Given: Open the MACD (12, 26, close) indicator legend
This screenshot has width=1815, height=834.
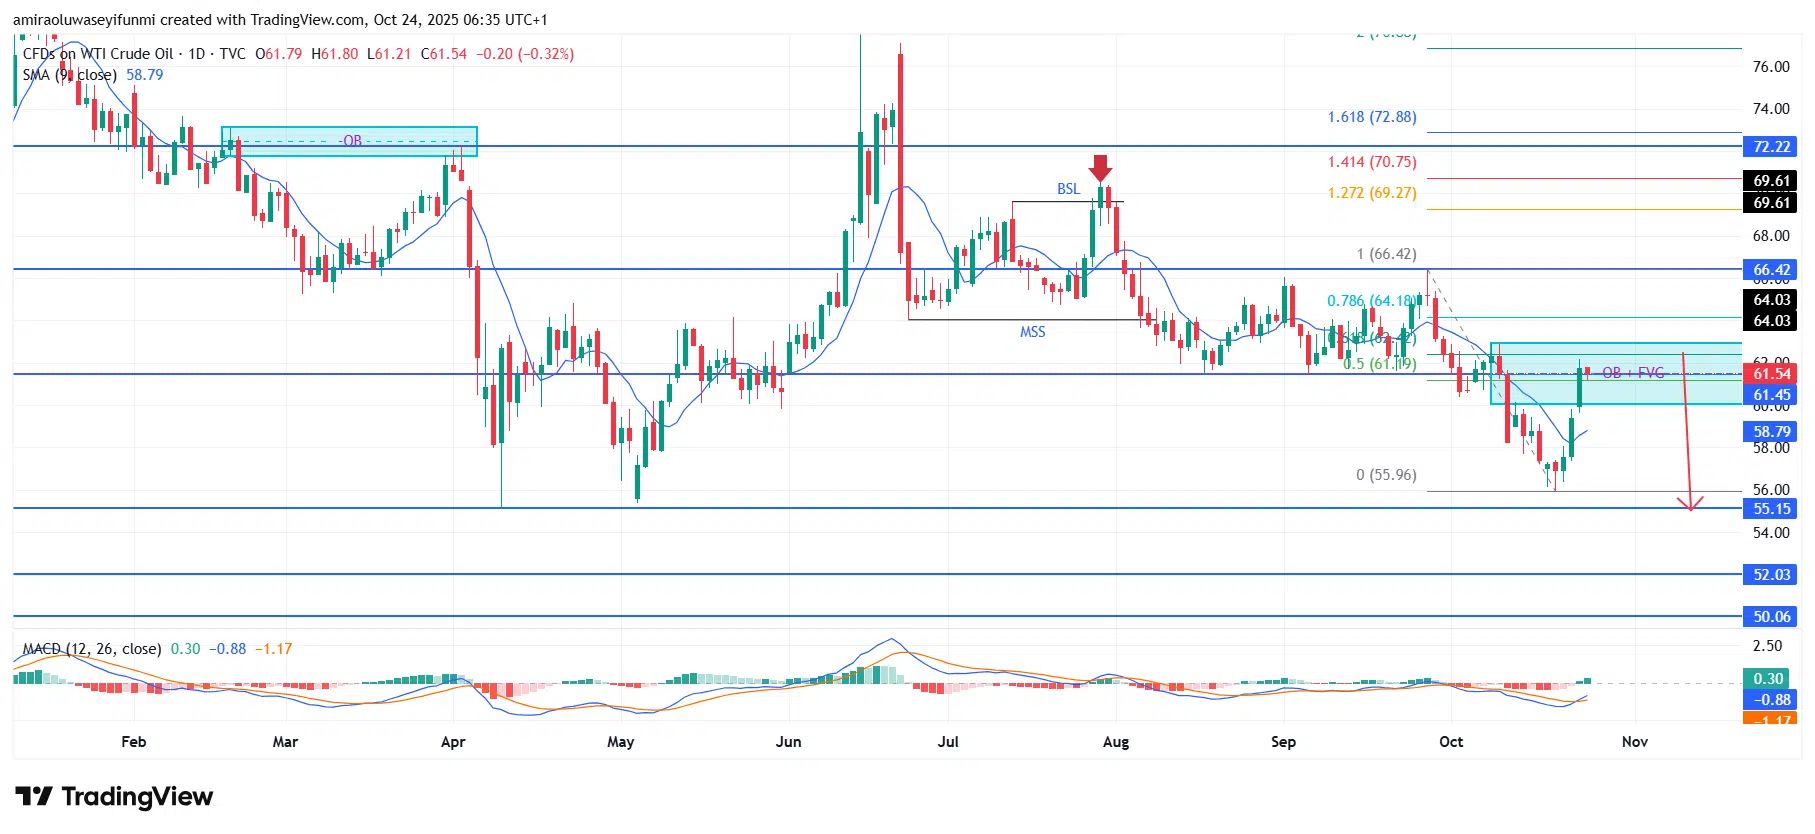Looking at the screenshot, I should point(92,649).
